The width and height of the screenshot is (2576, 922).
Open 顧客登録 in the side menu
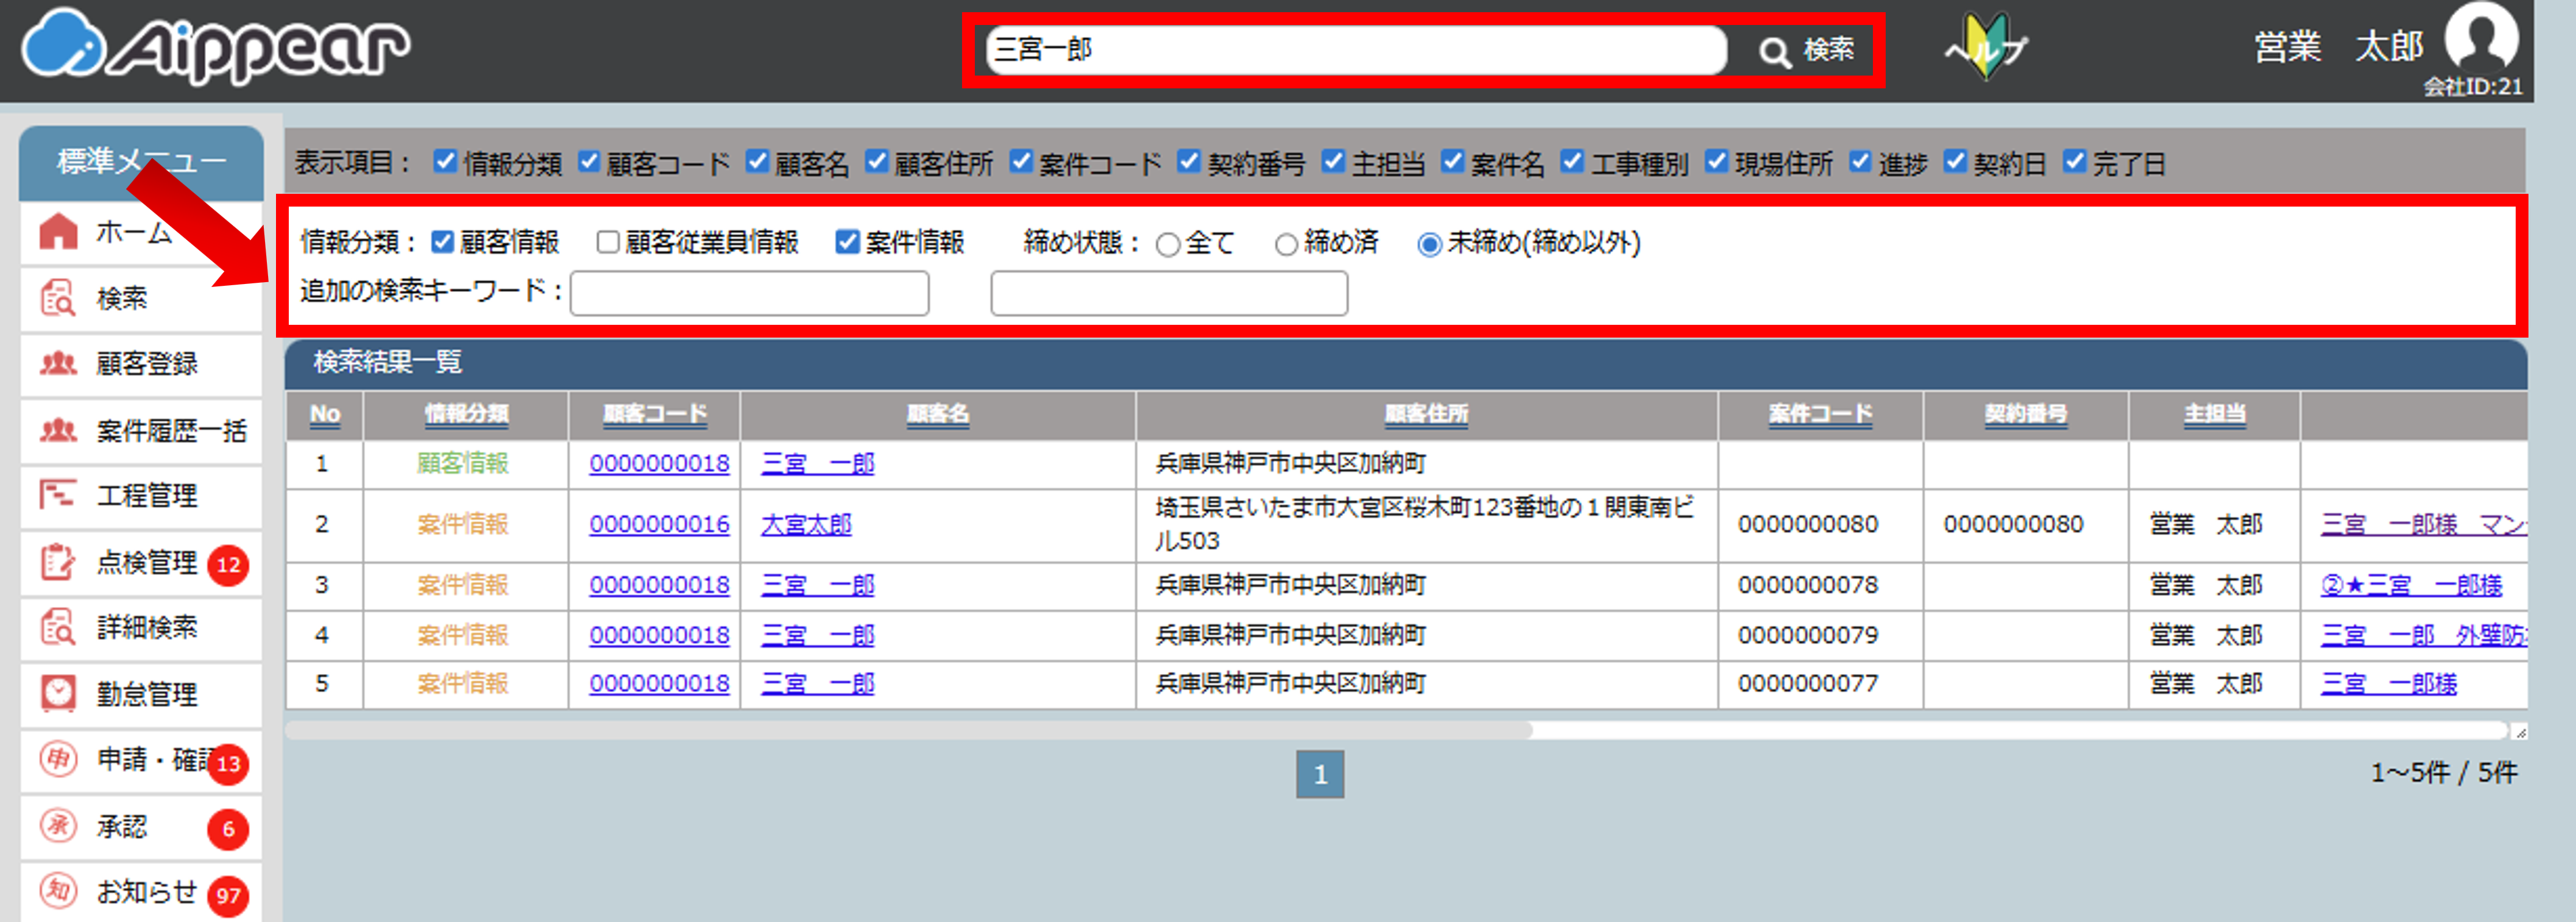pos(146,363)
